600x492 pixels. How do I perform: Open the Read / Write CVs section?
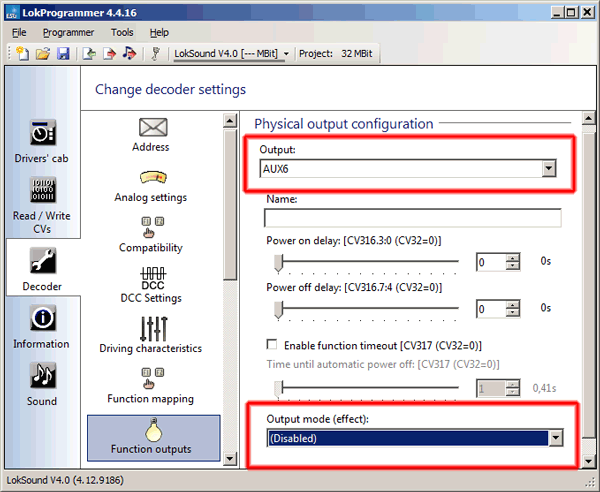tap(42, 205)
